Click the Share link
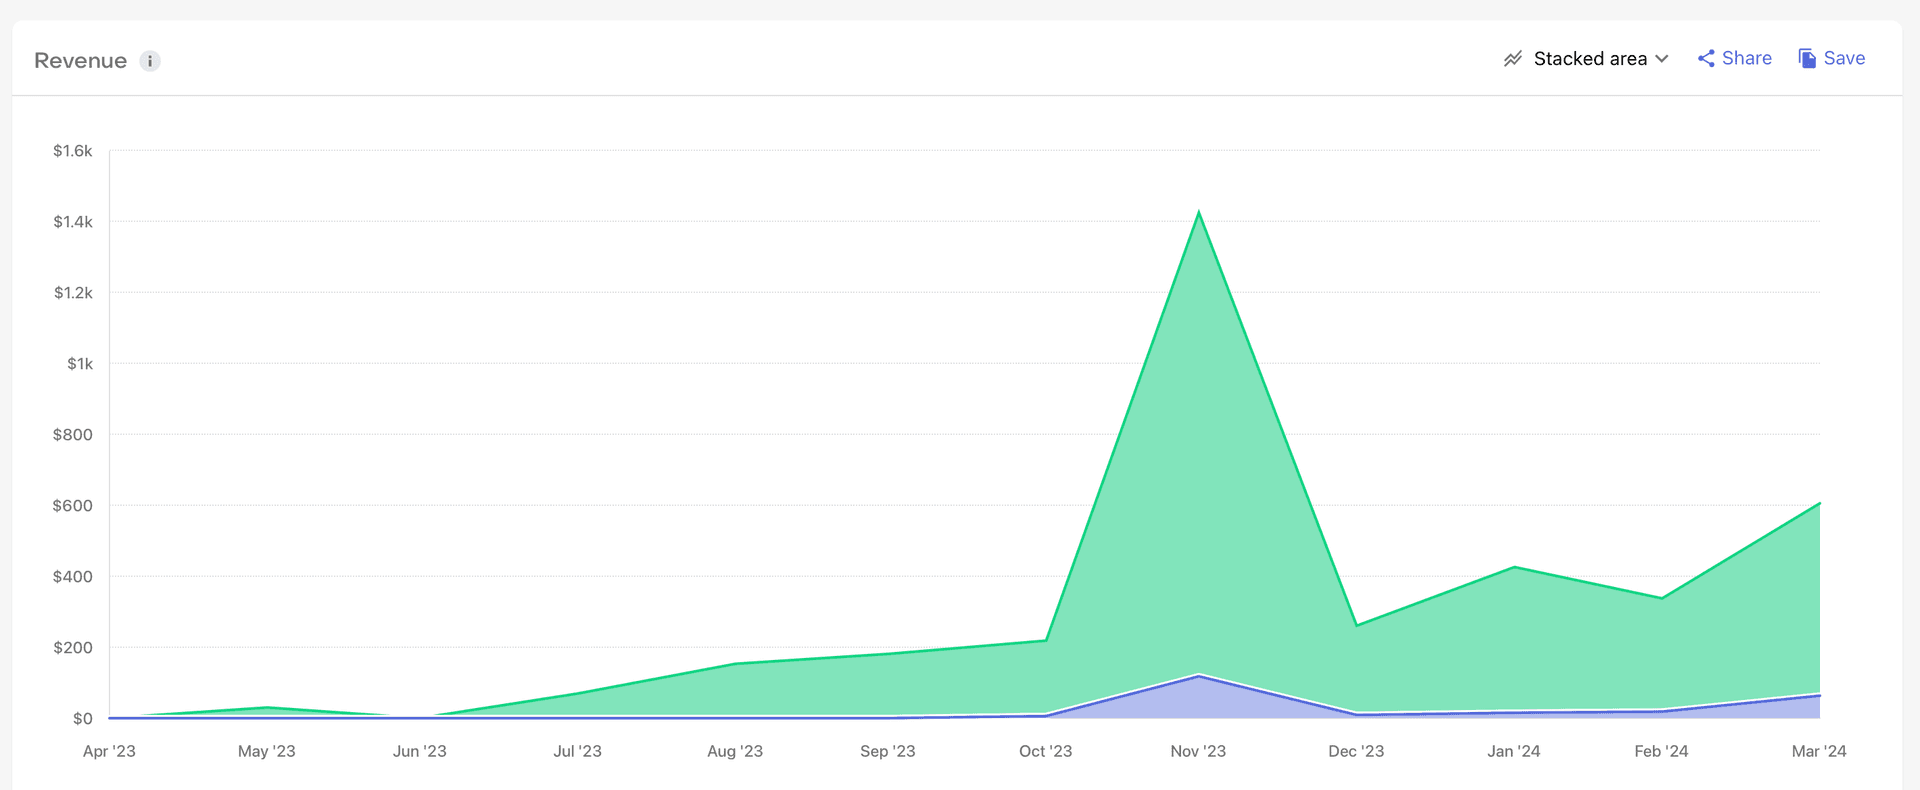 pyautogui.click(x=1735, y=59)
